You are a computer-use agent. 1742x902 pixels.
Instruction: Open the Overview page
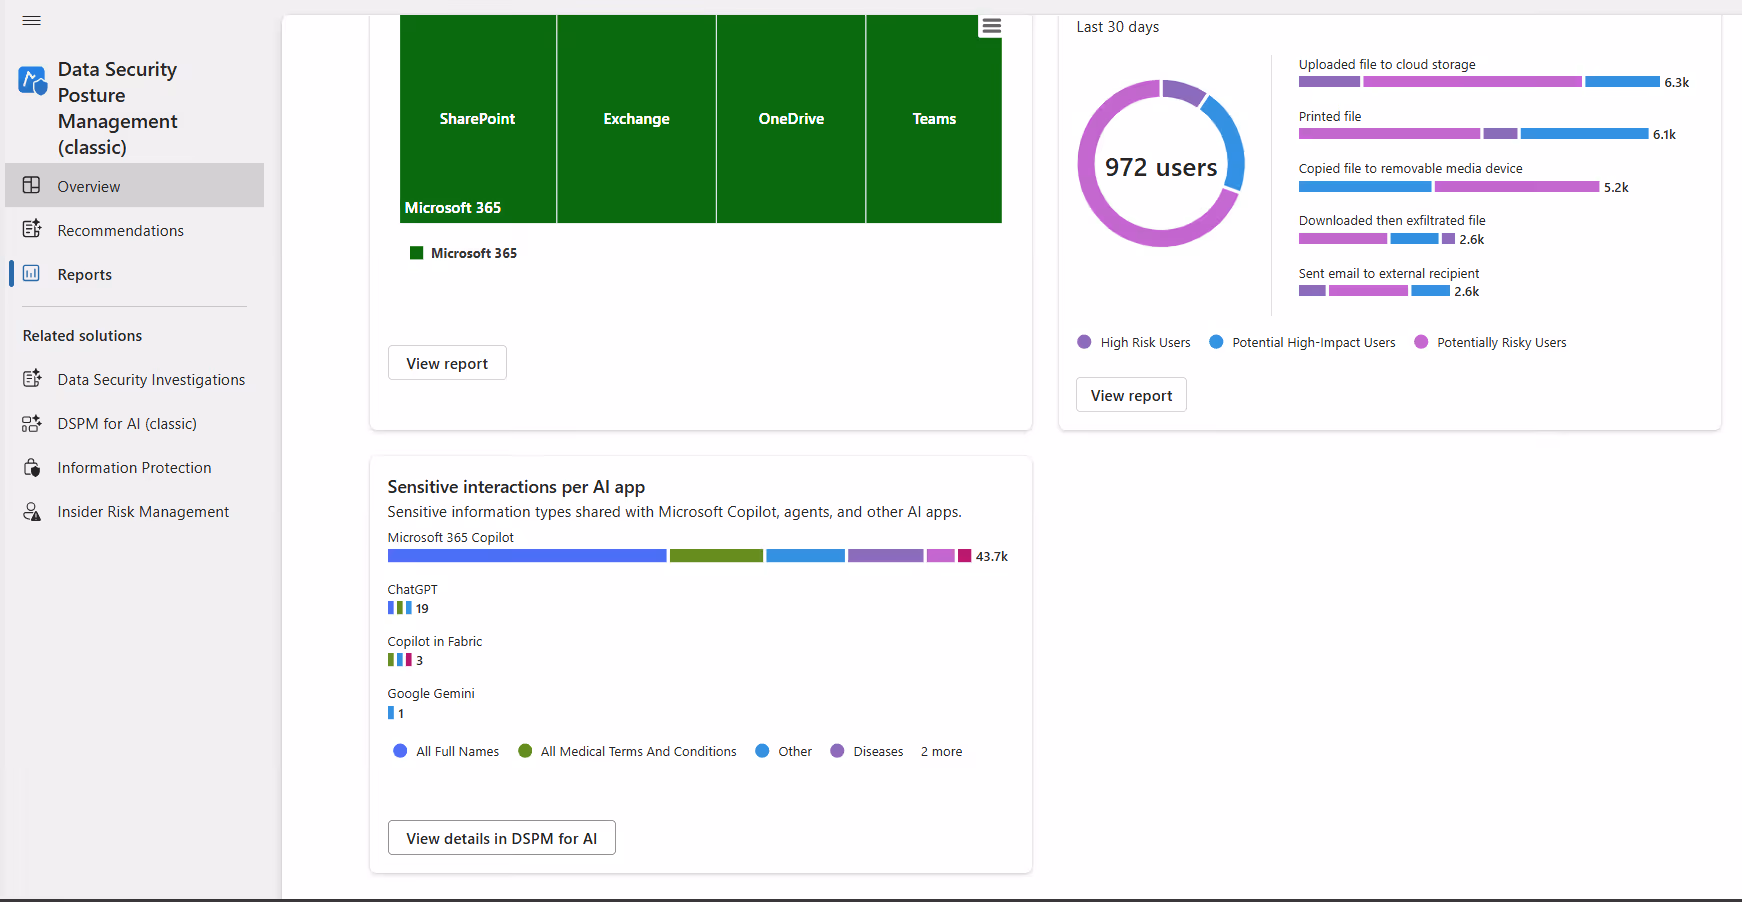click(x=135, y=186)
